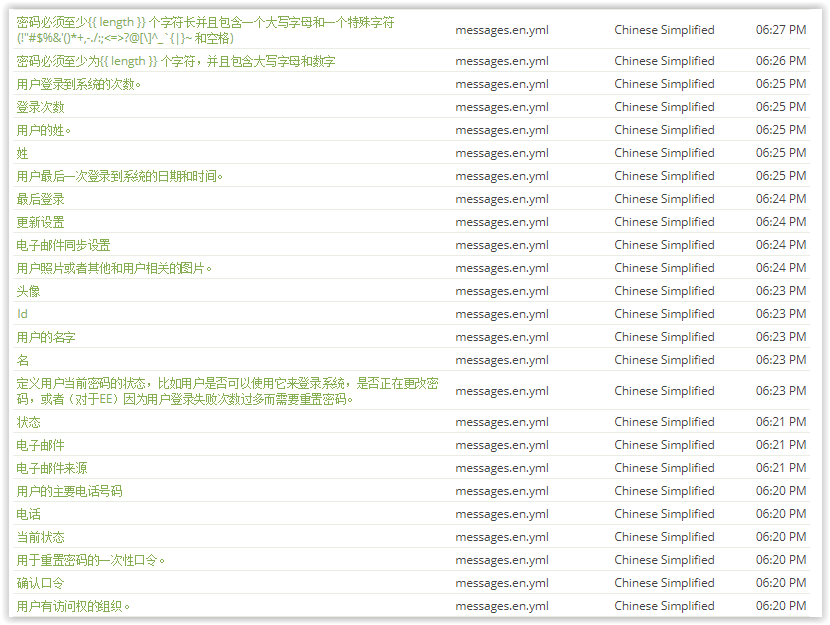Image resolution: width=830 pixels, height=625 pixels.
Task: Open the long 定义用户当前密码的状态 translation
Action: click(228, 391)
